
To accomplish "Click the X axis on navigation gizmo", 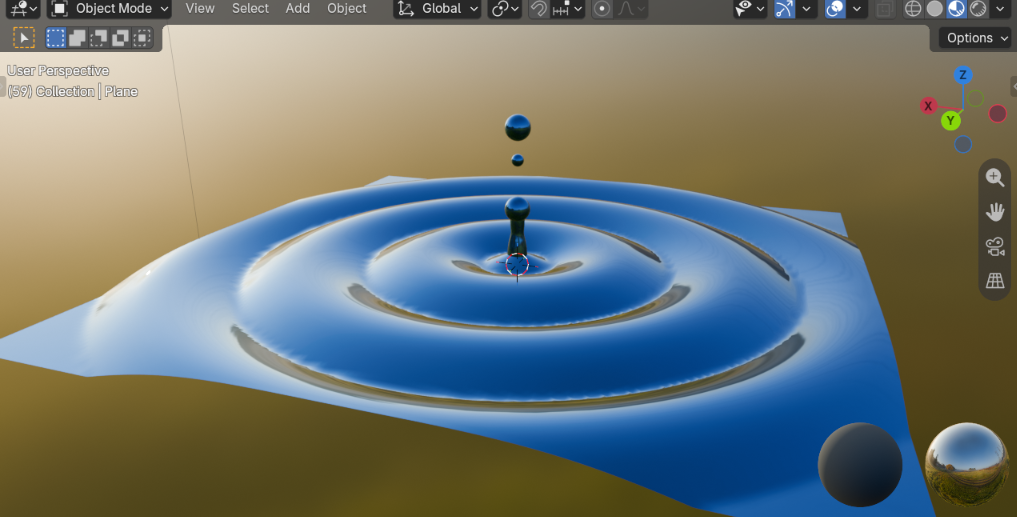I will (x=928, y=106).
